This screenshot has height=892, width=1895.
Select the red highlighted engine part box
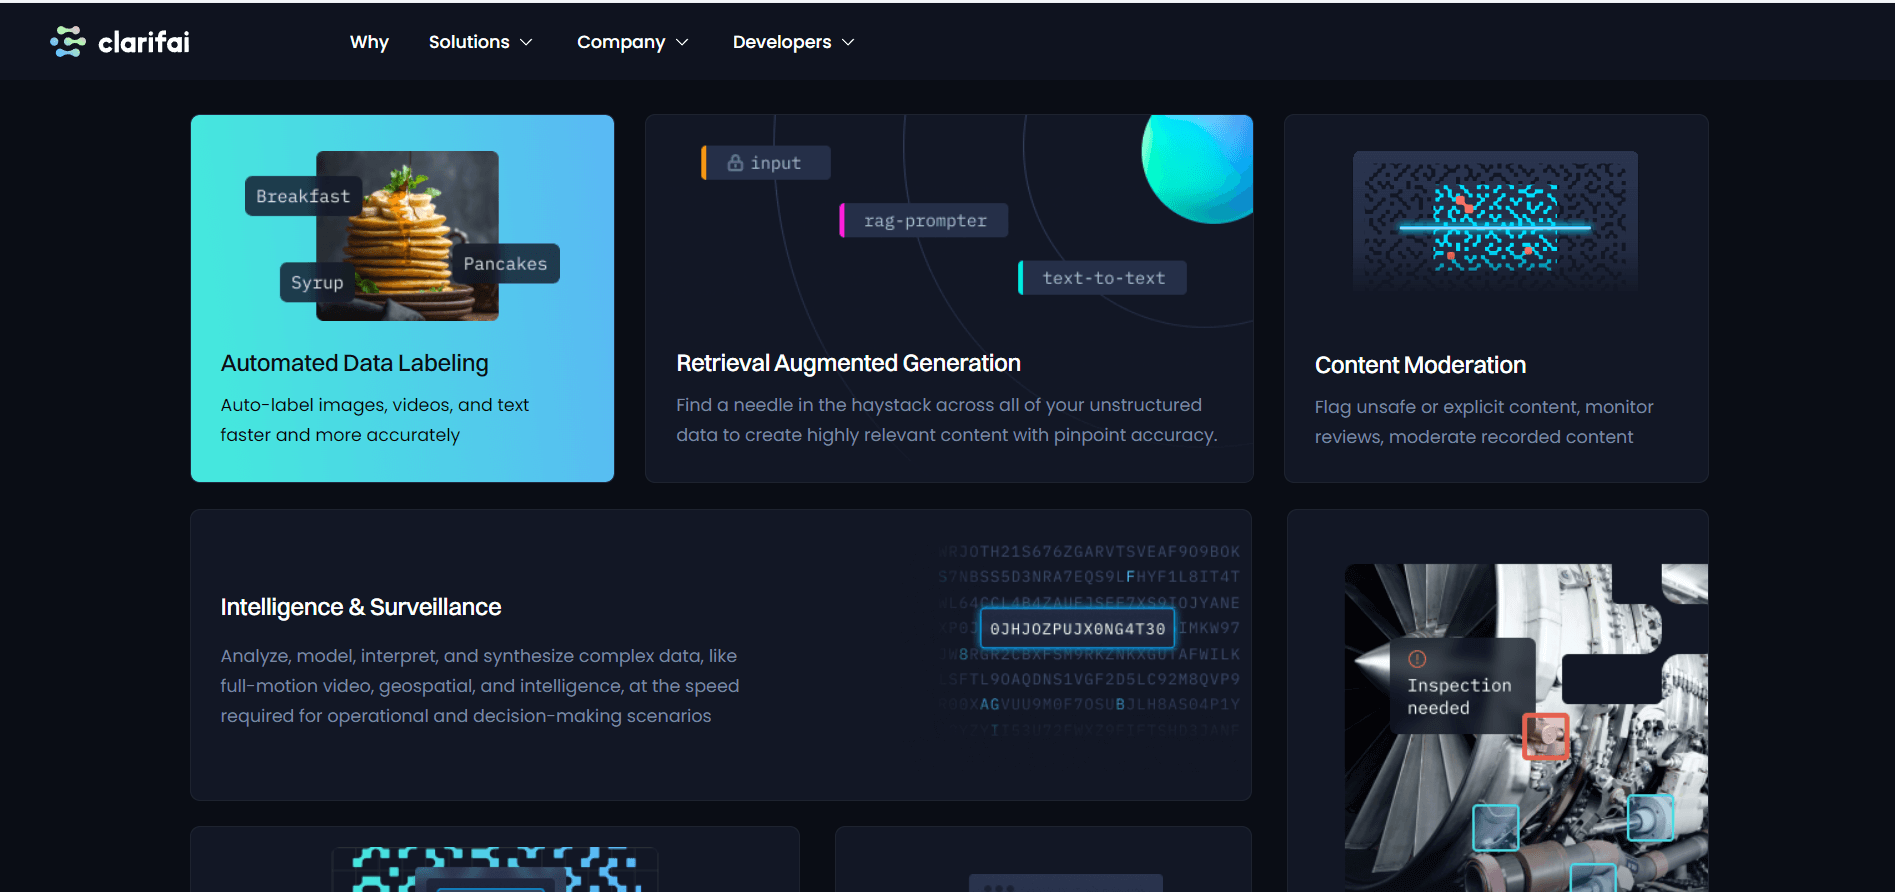click(1545, 736)
